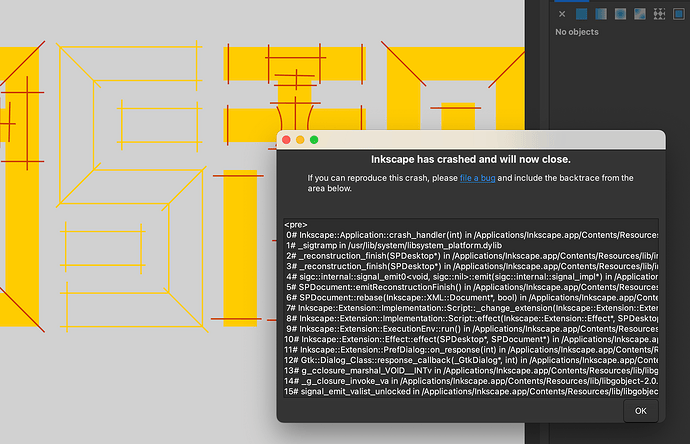
Task: Choose the Mesh gradient fill icon
Action: (640, 14)
